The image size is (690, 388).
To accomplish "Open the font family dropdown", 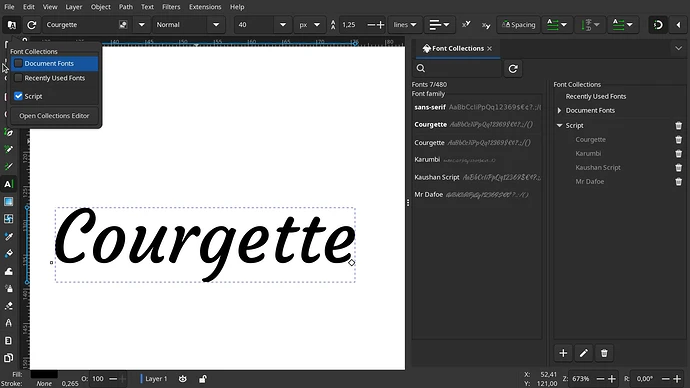I will (142, 25).
